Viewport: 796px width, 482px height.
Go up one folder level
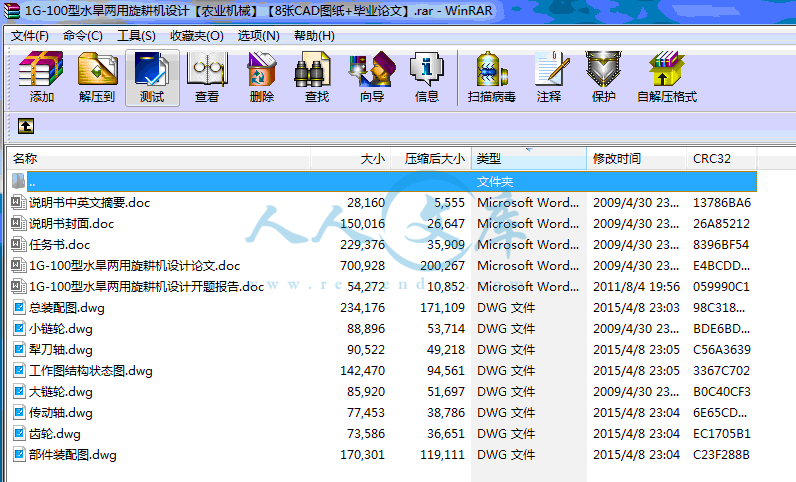(x=26, y=125)
